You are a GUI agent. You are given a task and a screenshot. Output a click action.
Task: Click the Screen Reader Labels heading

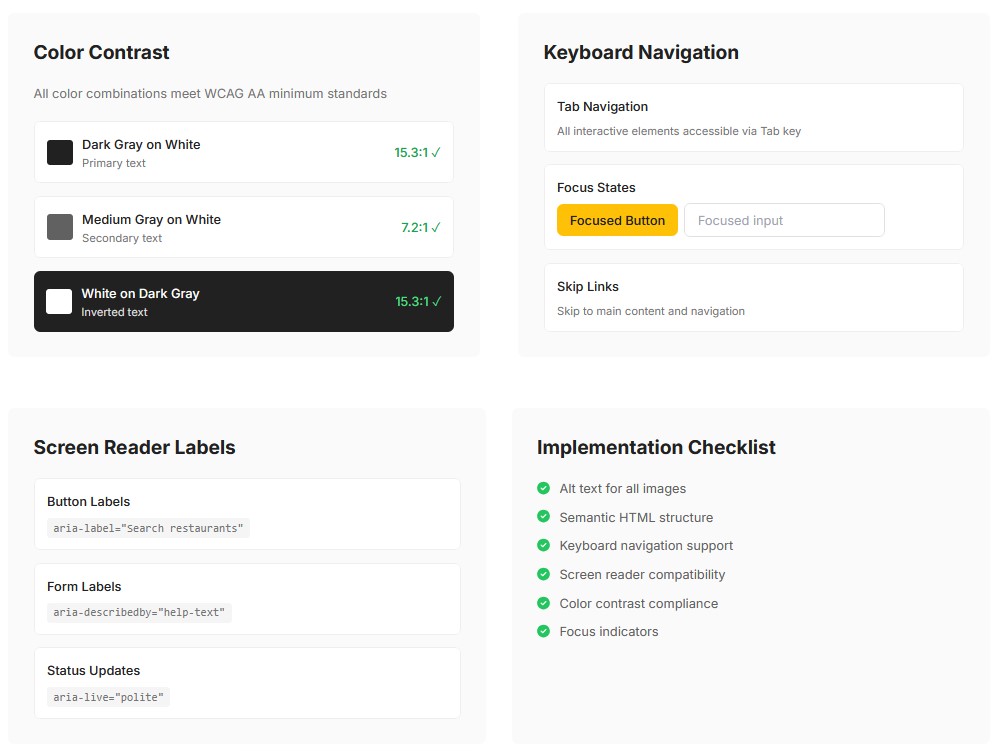click(x=134, y=447)
